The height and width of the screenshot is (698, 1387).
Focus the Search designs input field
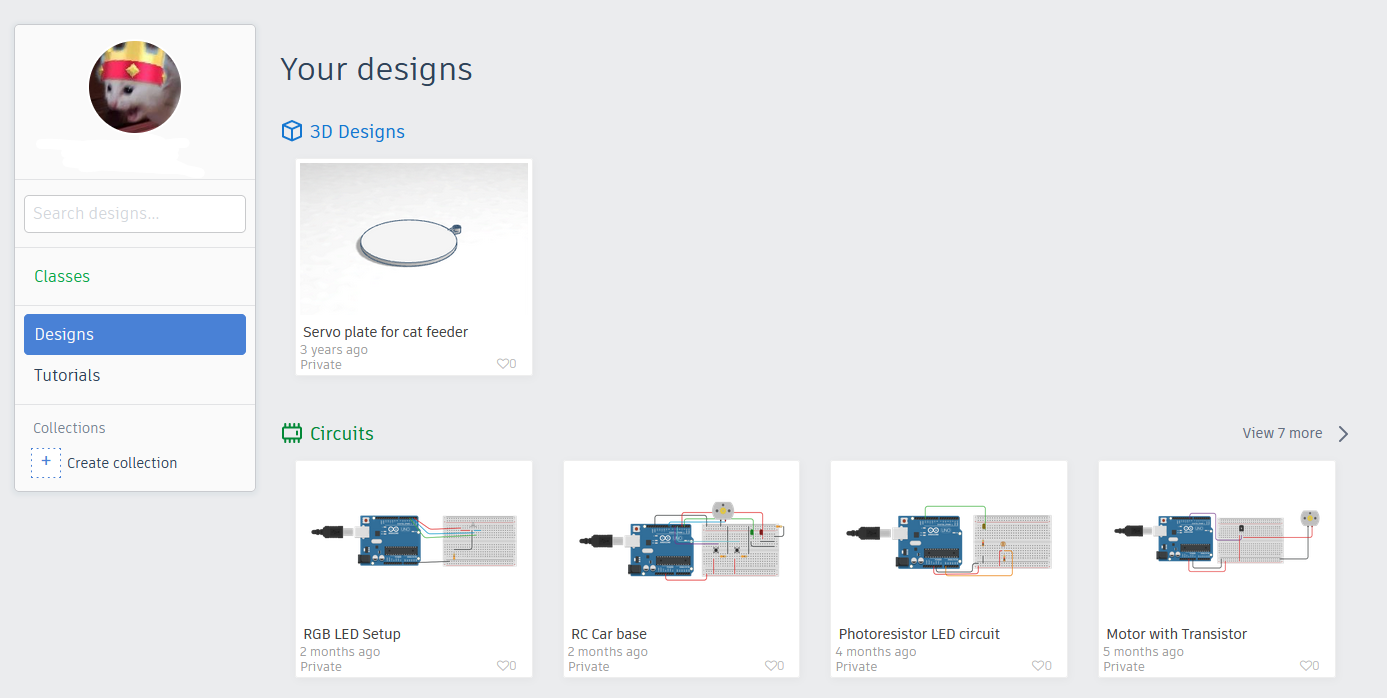pos(135,214)
